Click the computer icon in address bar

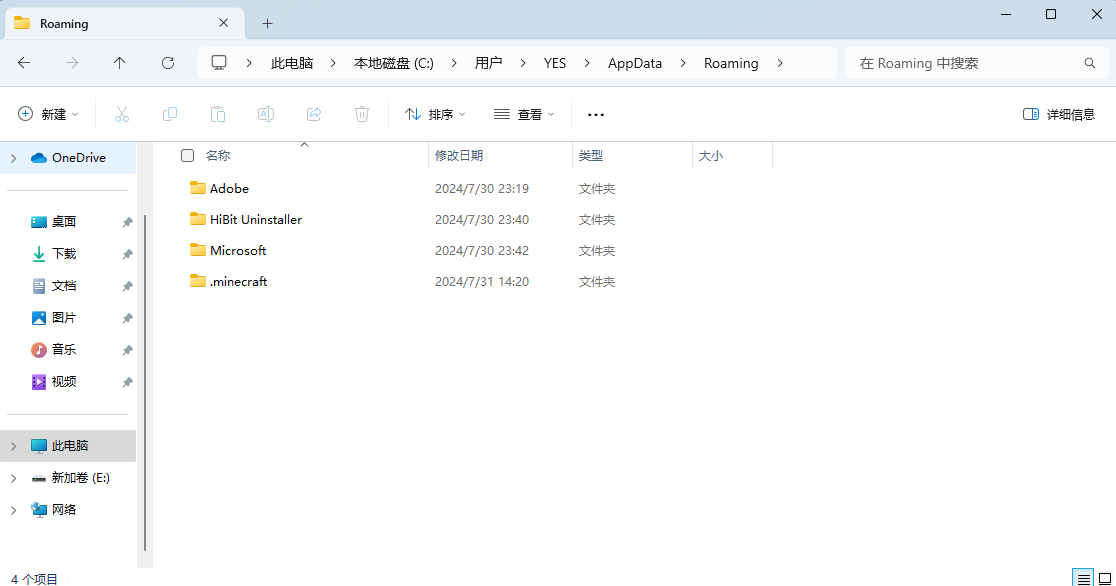tap(219, 63)
